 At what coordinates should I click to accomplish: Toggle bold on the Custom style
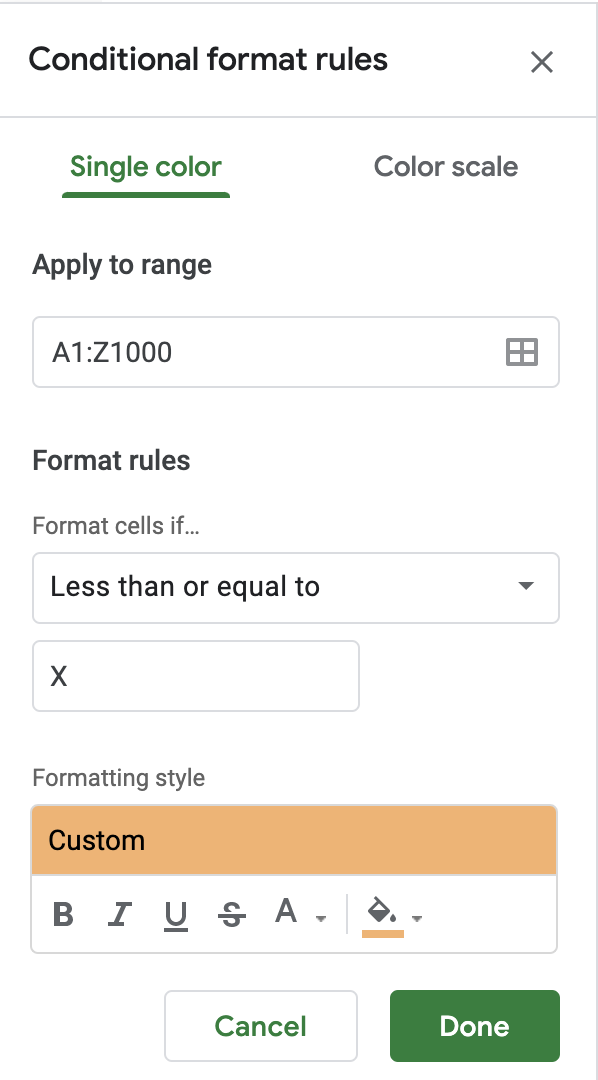[x=62, y=913]
